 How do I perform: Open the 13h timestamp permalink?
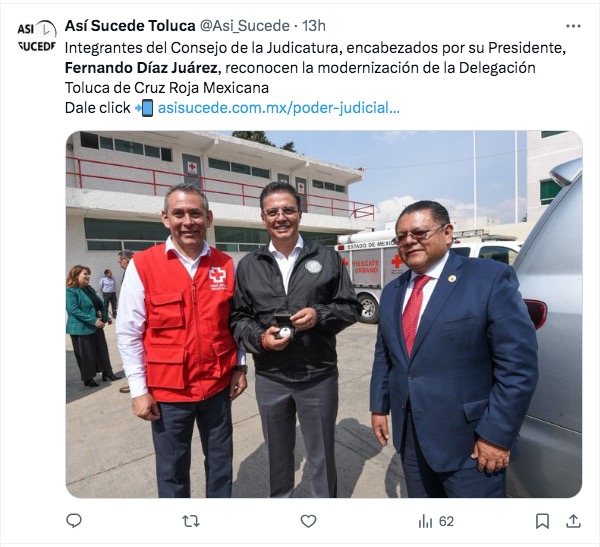point(314,26)
